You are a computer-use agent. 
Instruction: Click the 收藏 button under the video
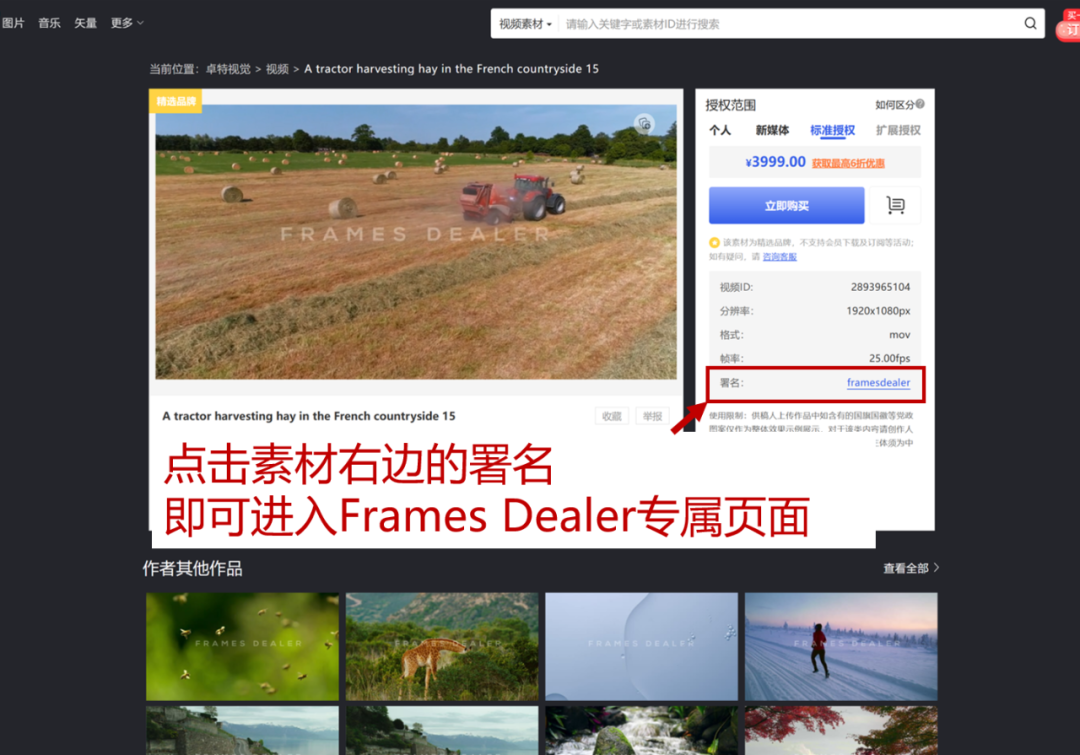(612, 416)
